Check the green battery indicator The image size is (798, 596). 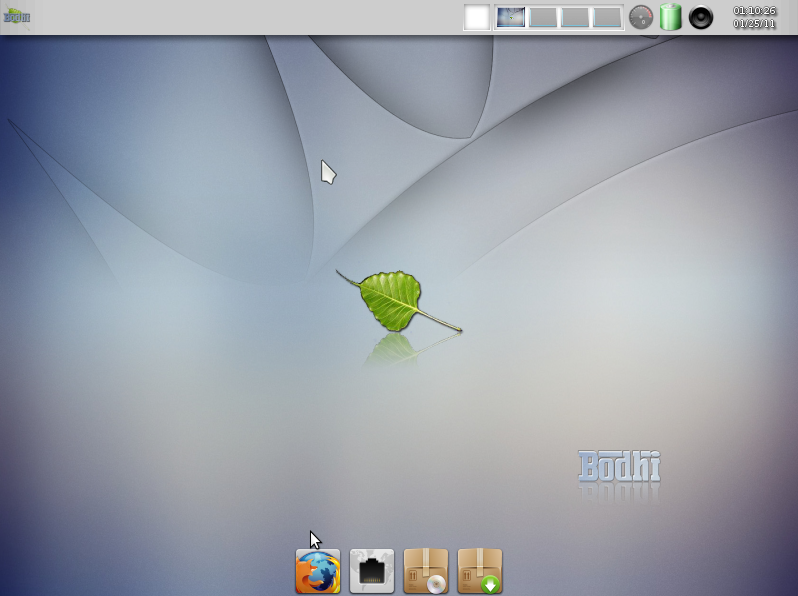point(670,17)
